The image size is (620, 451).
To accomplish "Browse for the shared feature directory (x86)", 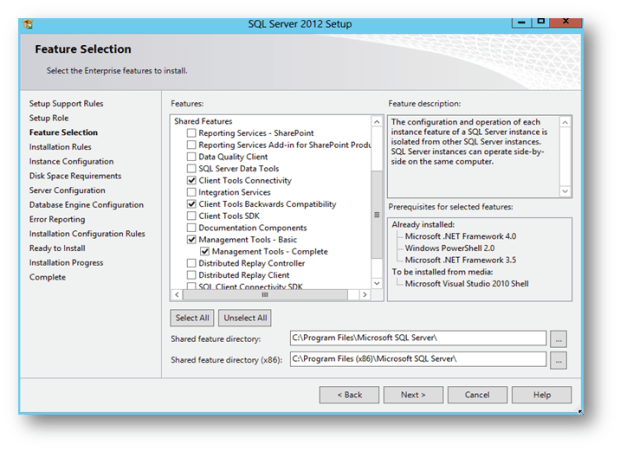I will (x=559, y=360).
